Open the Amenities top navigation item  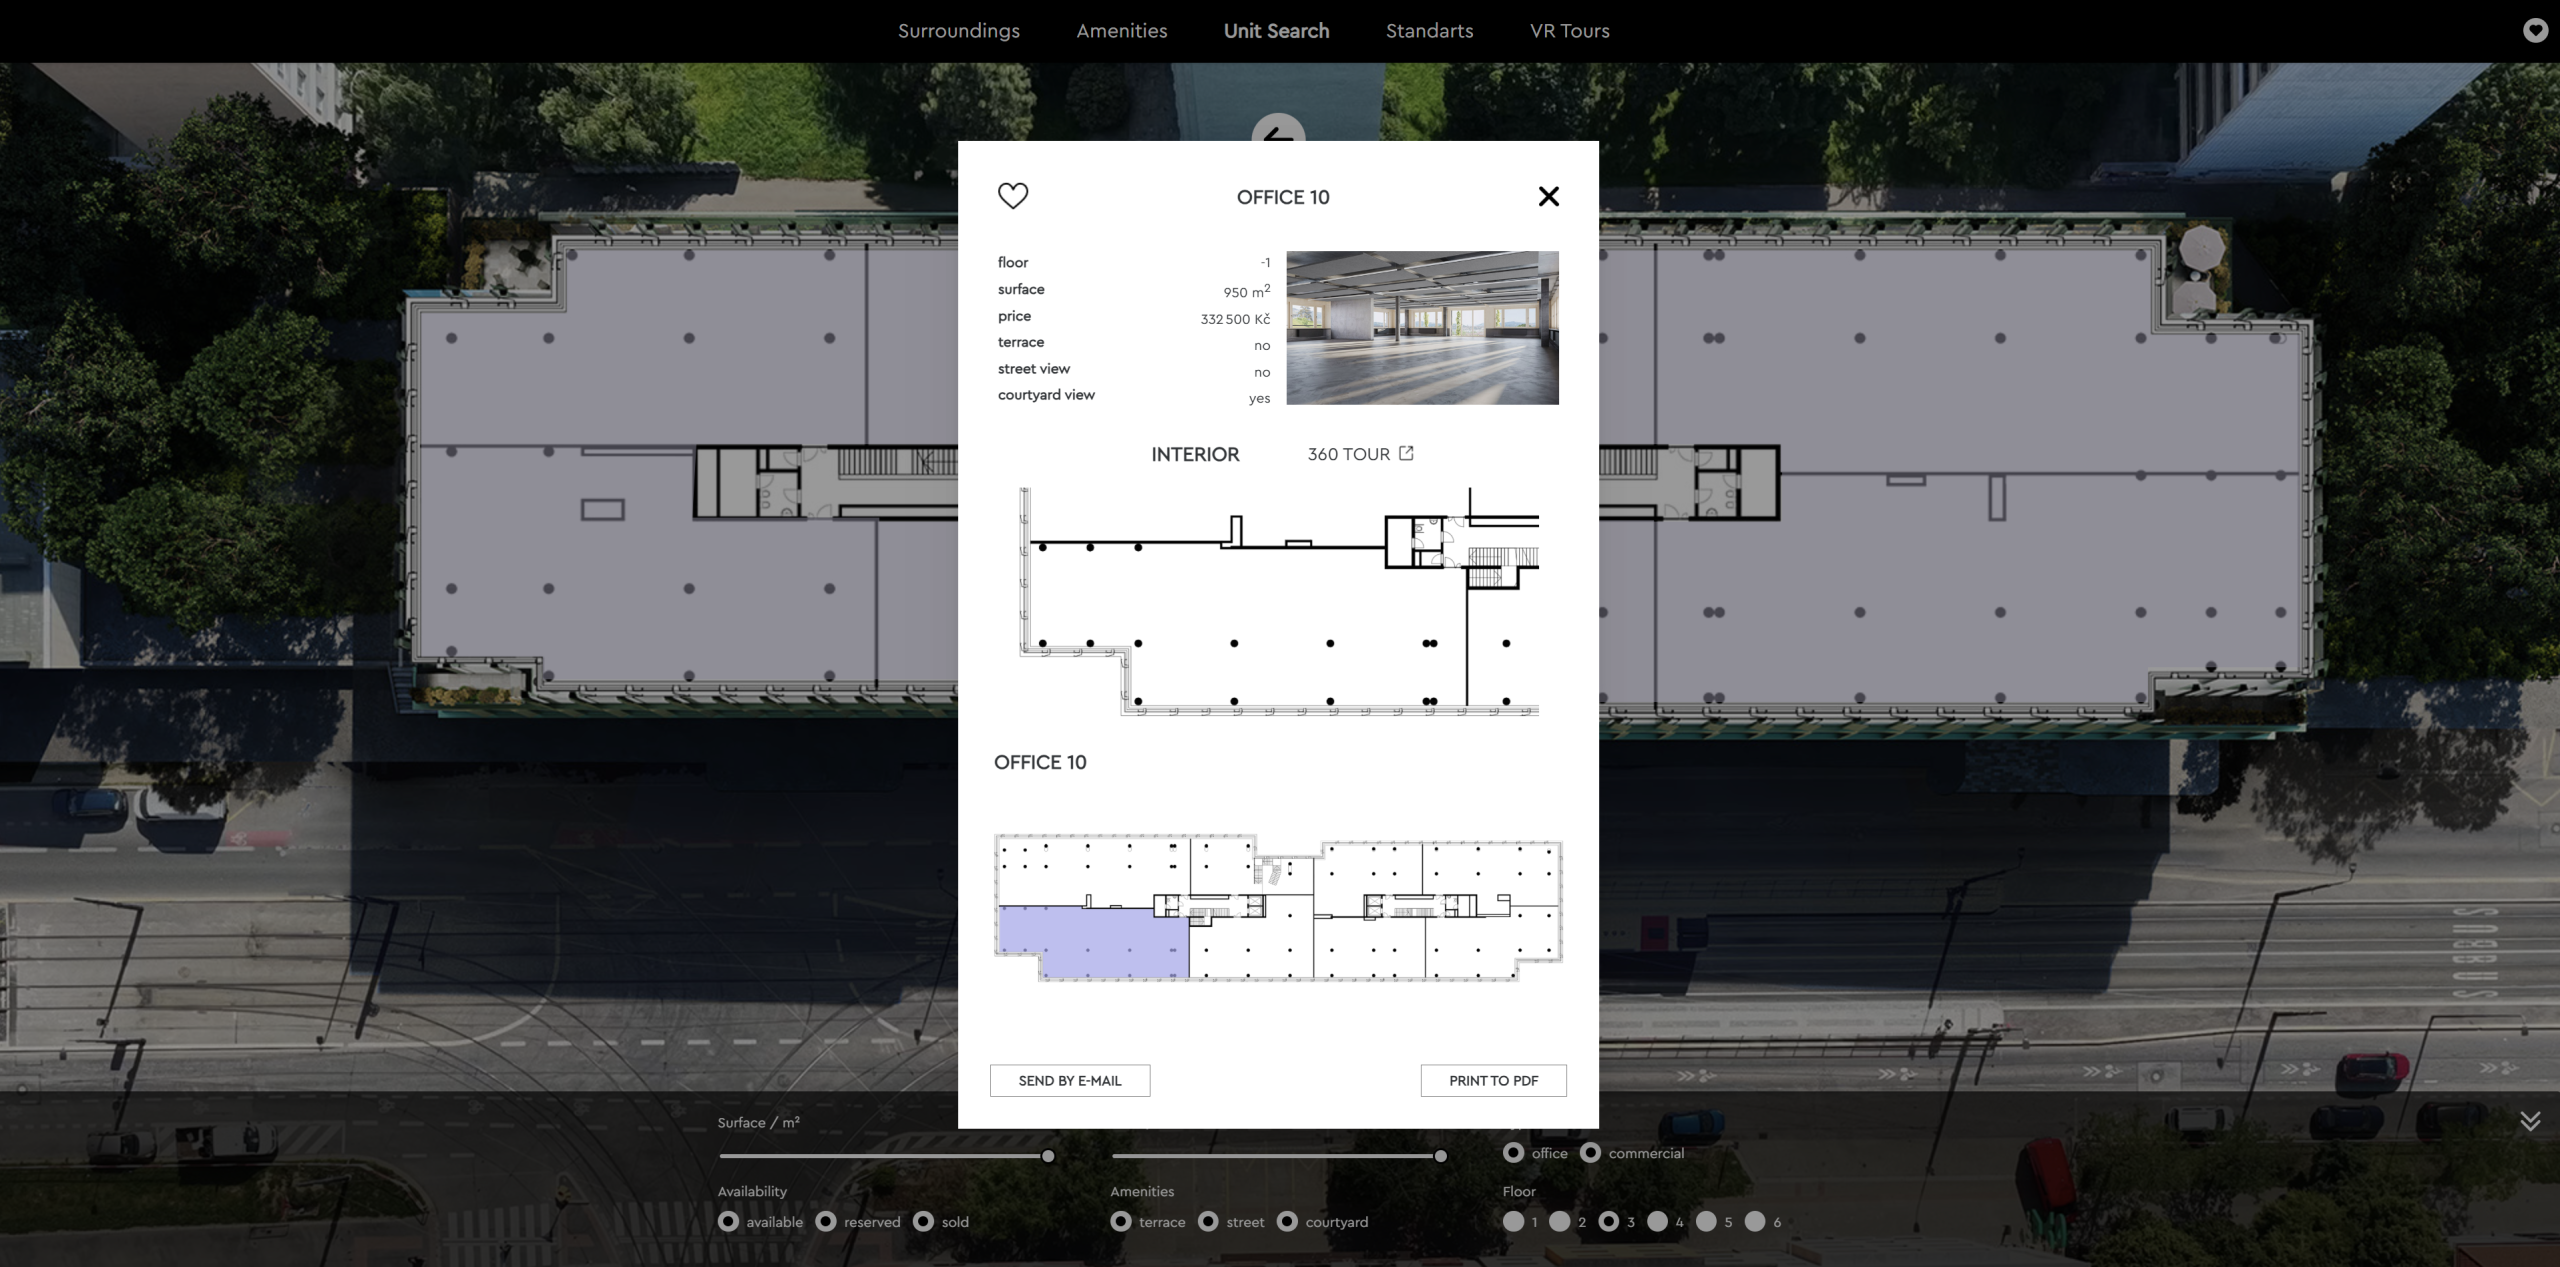pos(1121,31)
